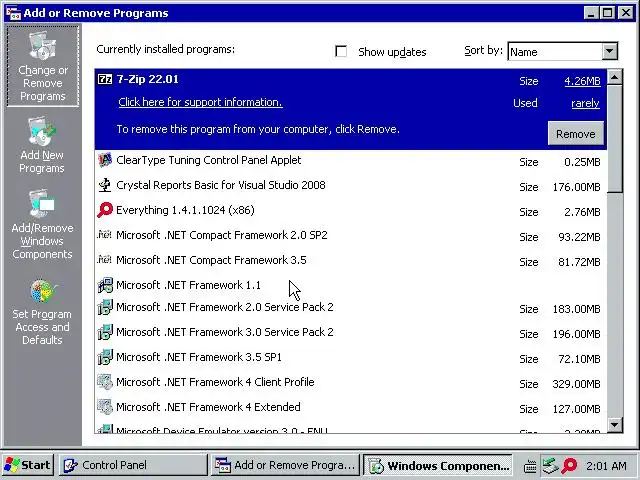Select ClearType Tuning Control Panel Applet row
640x480 pixels.
click(351, 160)
